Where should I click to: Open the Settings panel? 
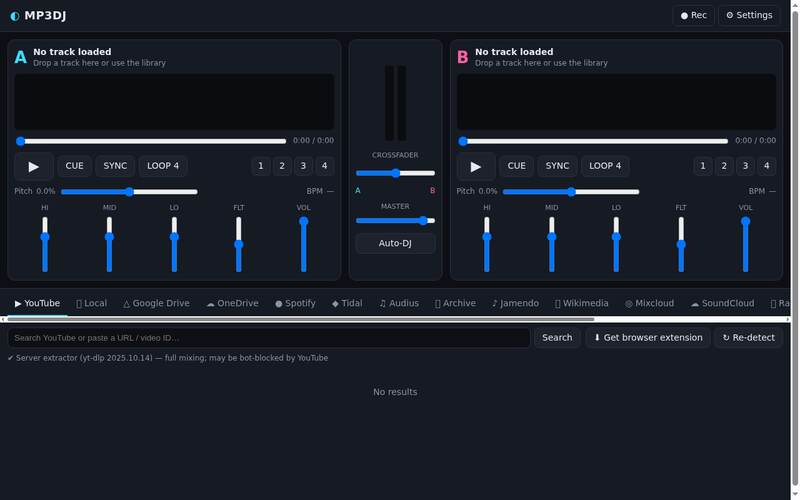(749, 15)
